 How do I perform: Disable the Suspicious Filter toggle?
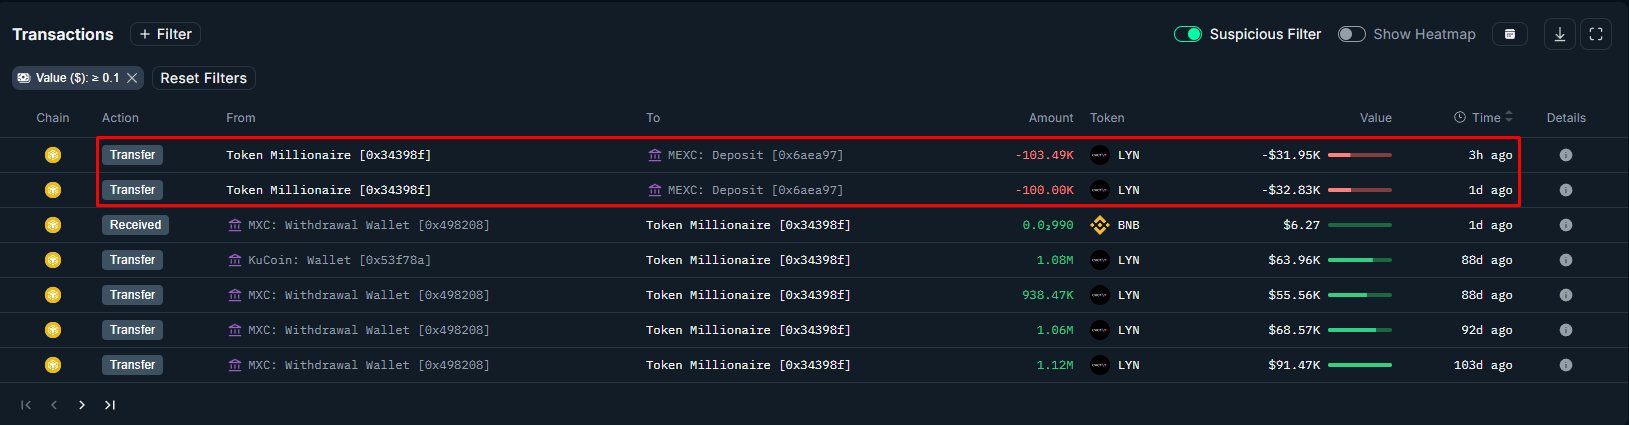tap(1187, 34)
